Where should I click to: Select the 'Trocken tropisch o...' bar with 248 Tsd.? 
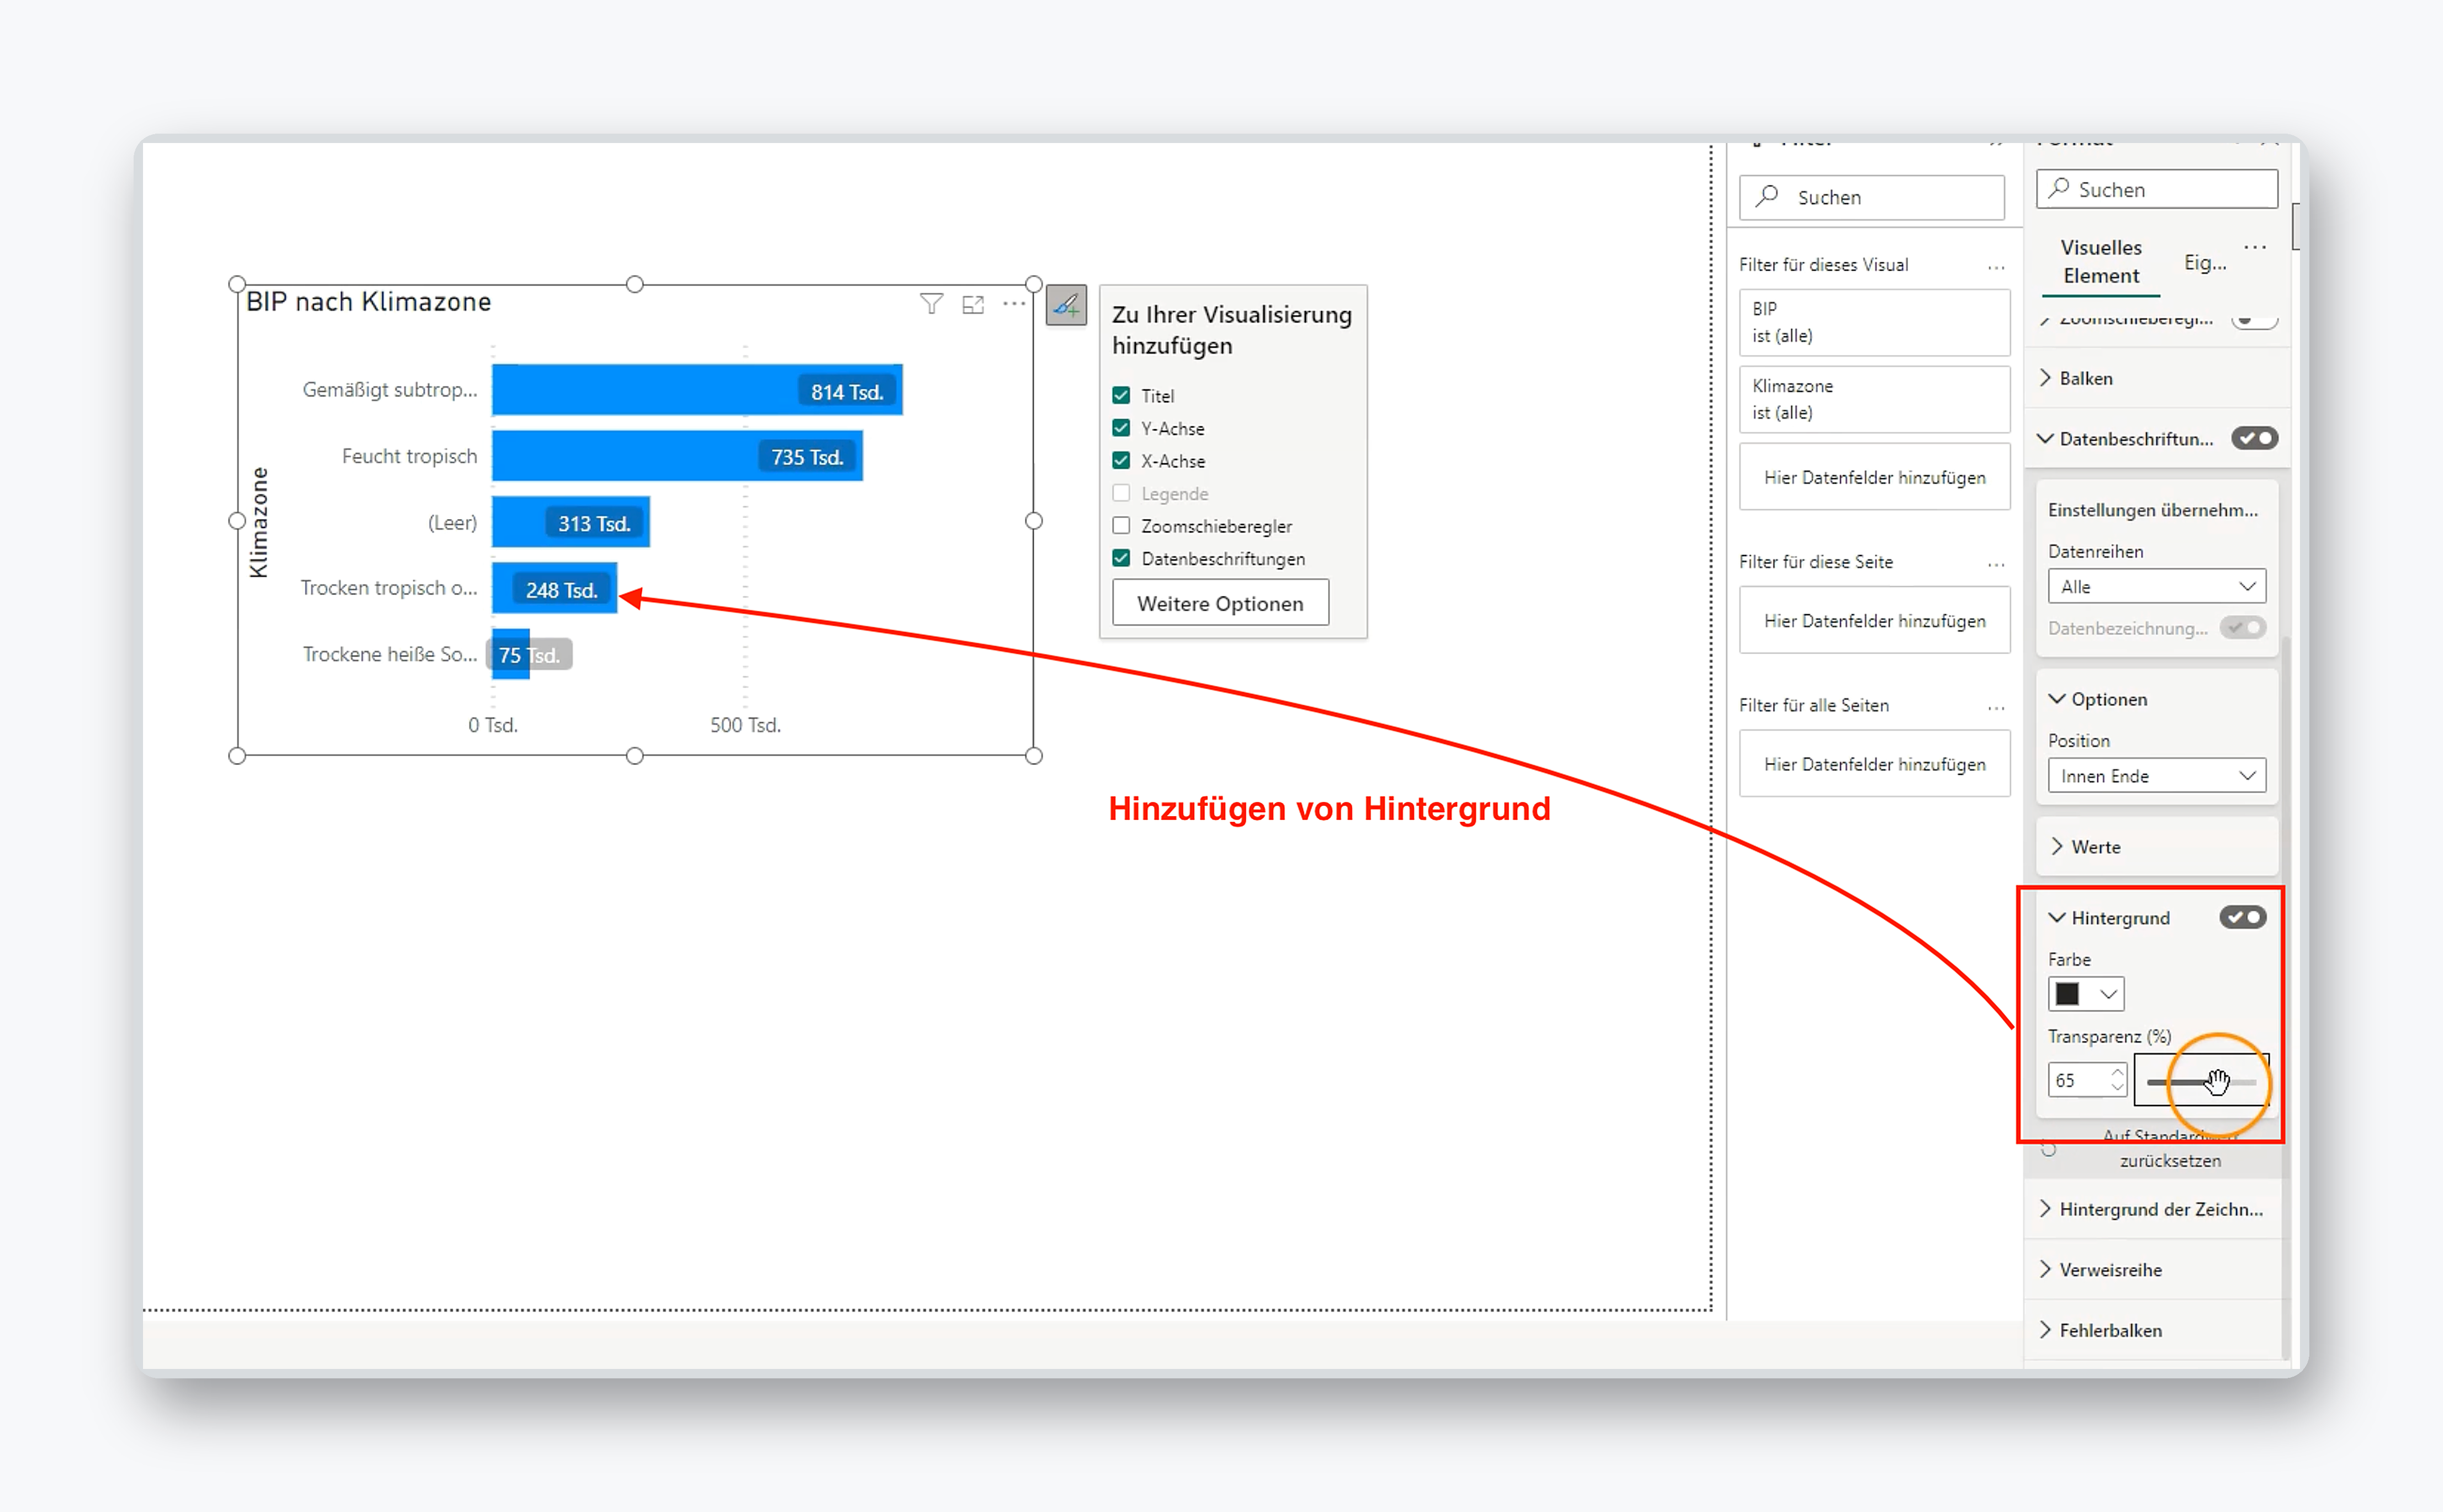pyautogui.click(x=555, y=588)
